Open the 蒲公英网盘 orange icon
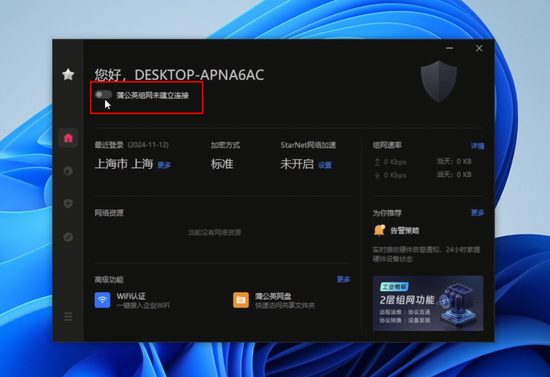 coord(241,300)
